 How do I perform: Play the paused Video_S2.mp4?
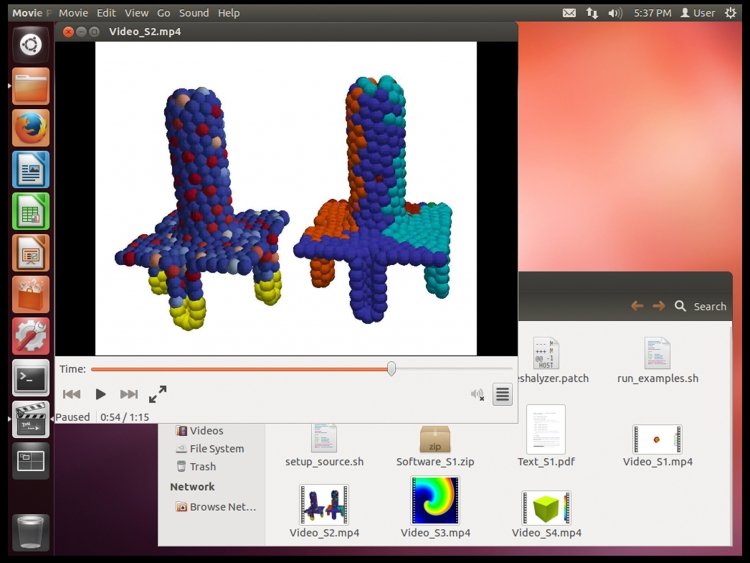click(100, 394)
